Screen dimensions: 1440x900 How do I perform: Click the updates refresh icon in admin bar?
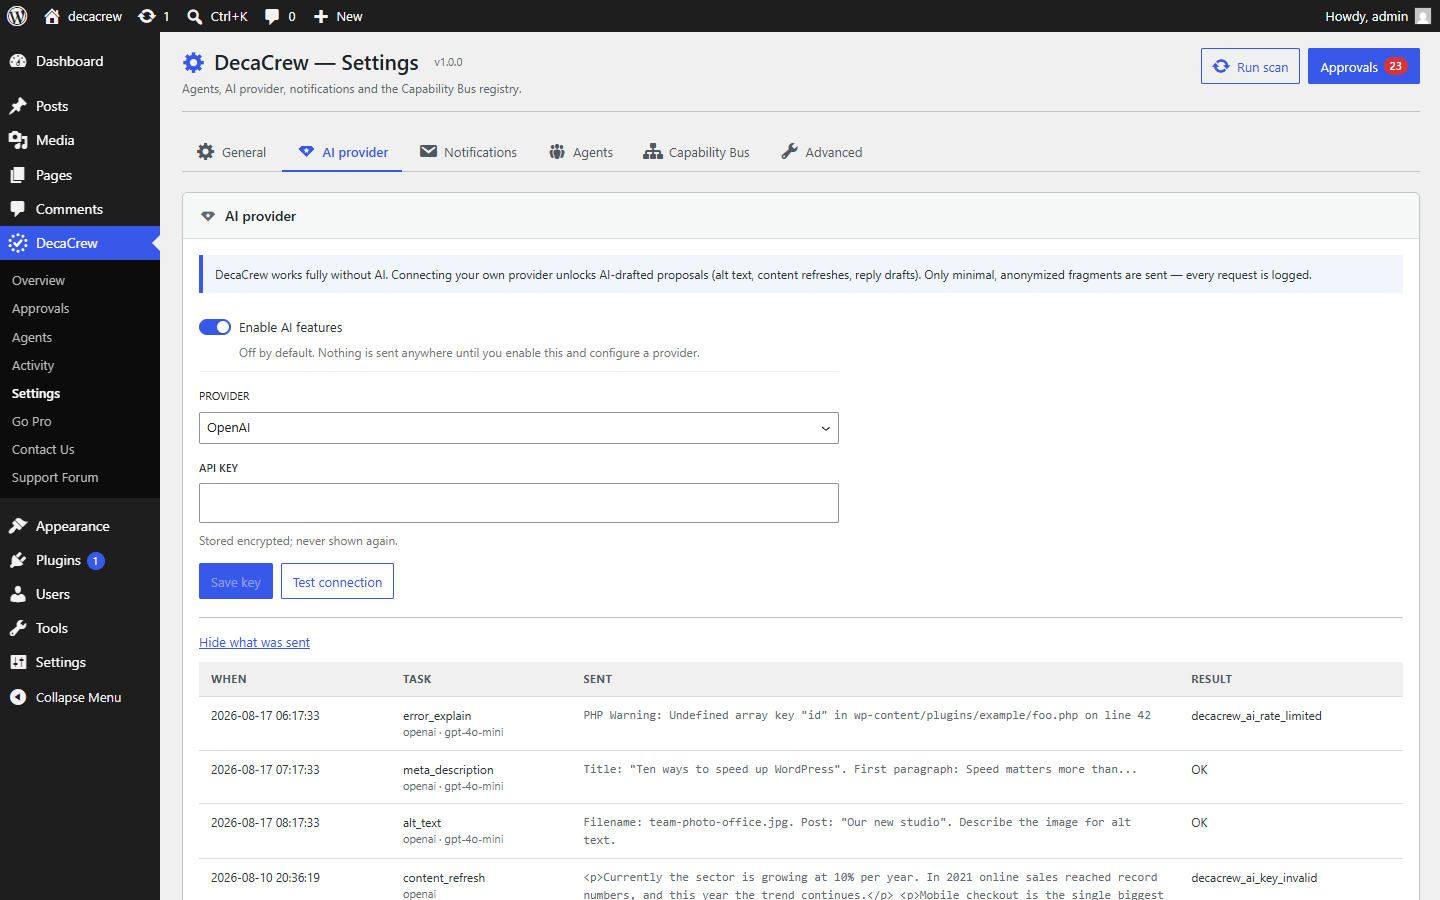point(147,16)
